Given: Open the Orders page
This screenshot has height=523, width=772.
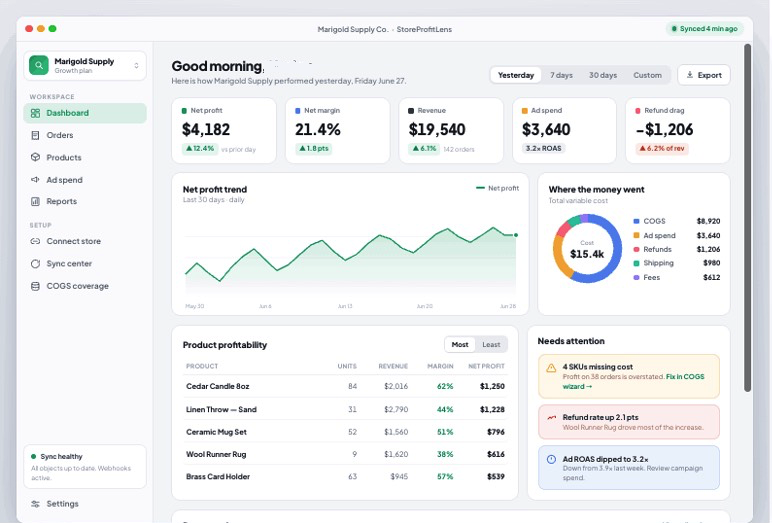Looking at the screenshot, I should (x=85, y=135).
